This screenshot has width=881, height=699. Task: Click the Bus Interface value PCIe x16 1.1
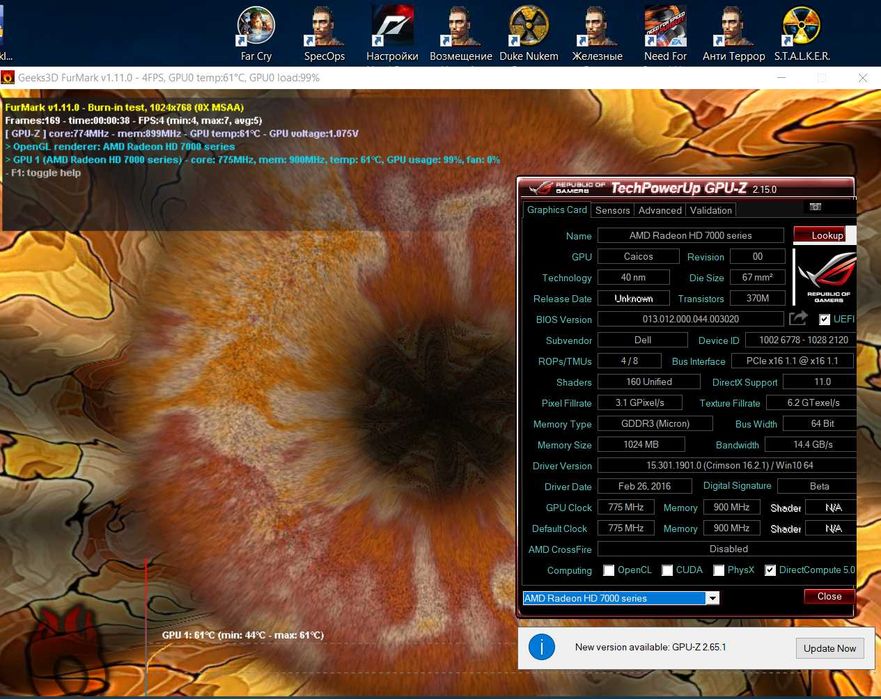point(792,361)
